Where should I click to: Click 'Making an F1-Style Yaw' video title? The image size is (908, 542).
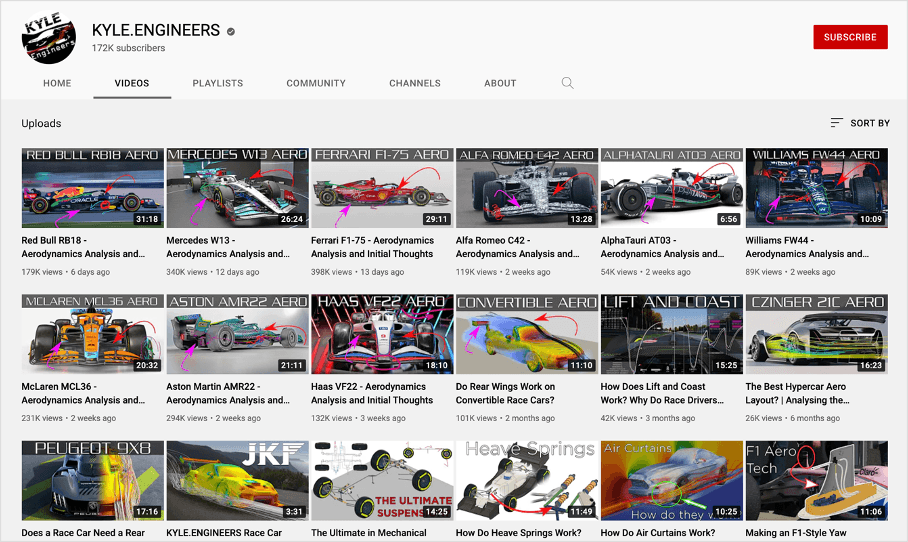(x=796, y=533)
